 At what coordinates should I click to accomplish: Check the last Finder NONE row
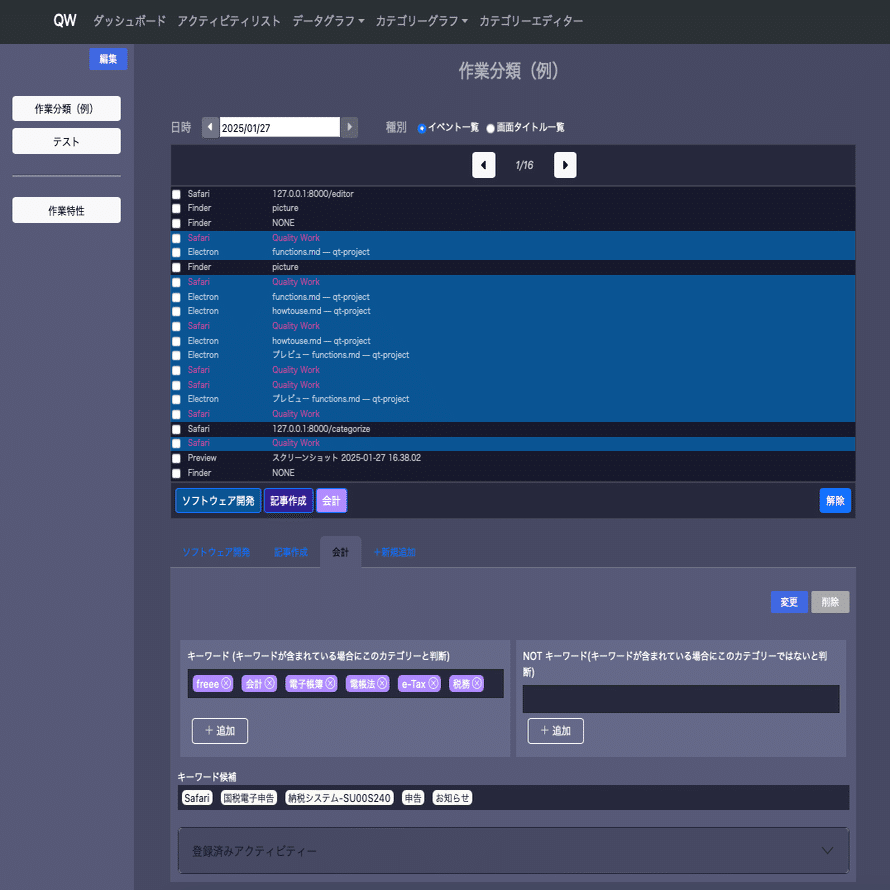pyautogui.click(x=177, y=473)
